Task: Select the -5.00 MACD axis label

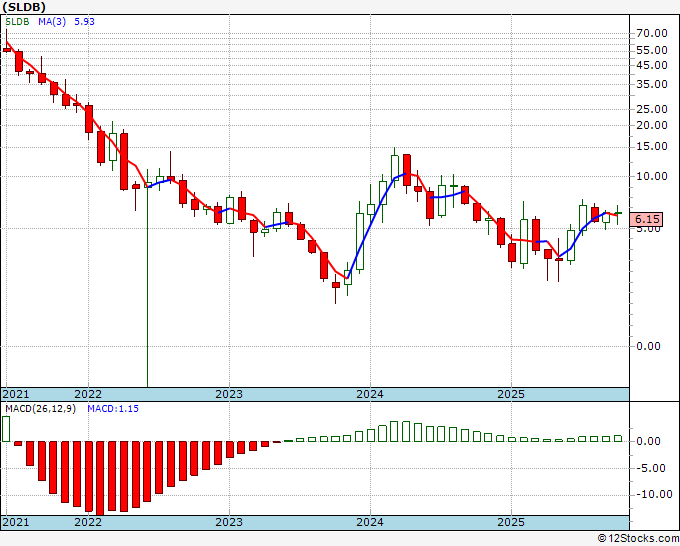Action: point(650,468)
